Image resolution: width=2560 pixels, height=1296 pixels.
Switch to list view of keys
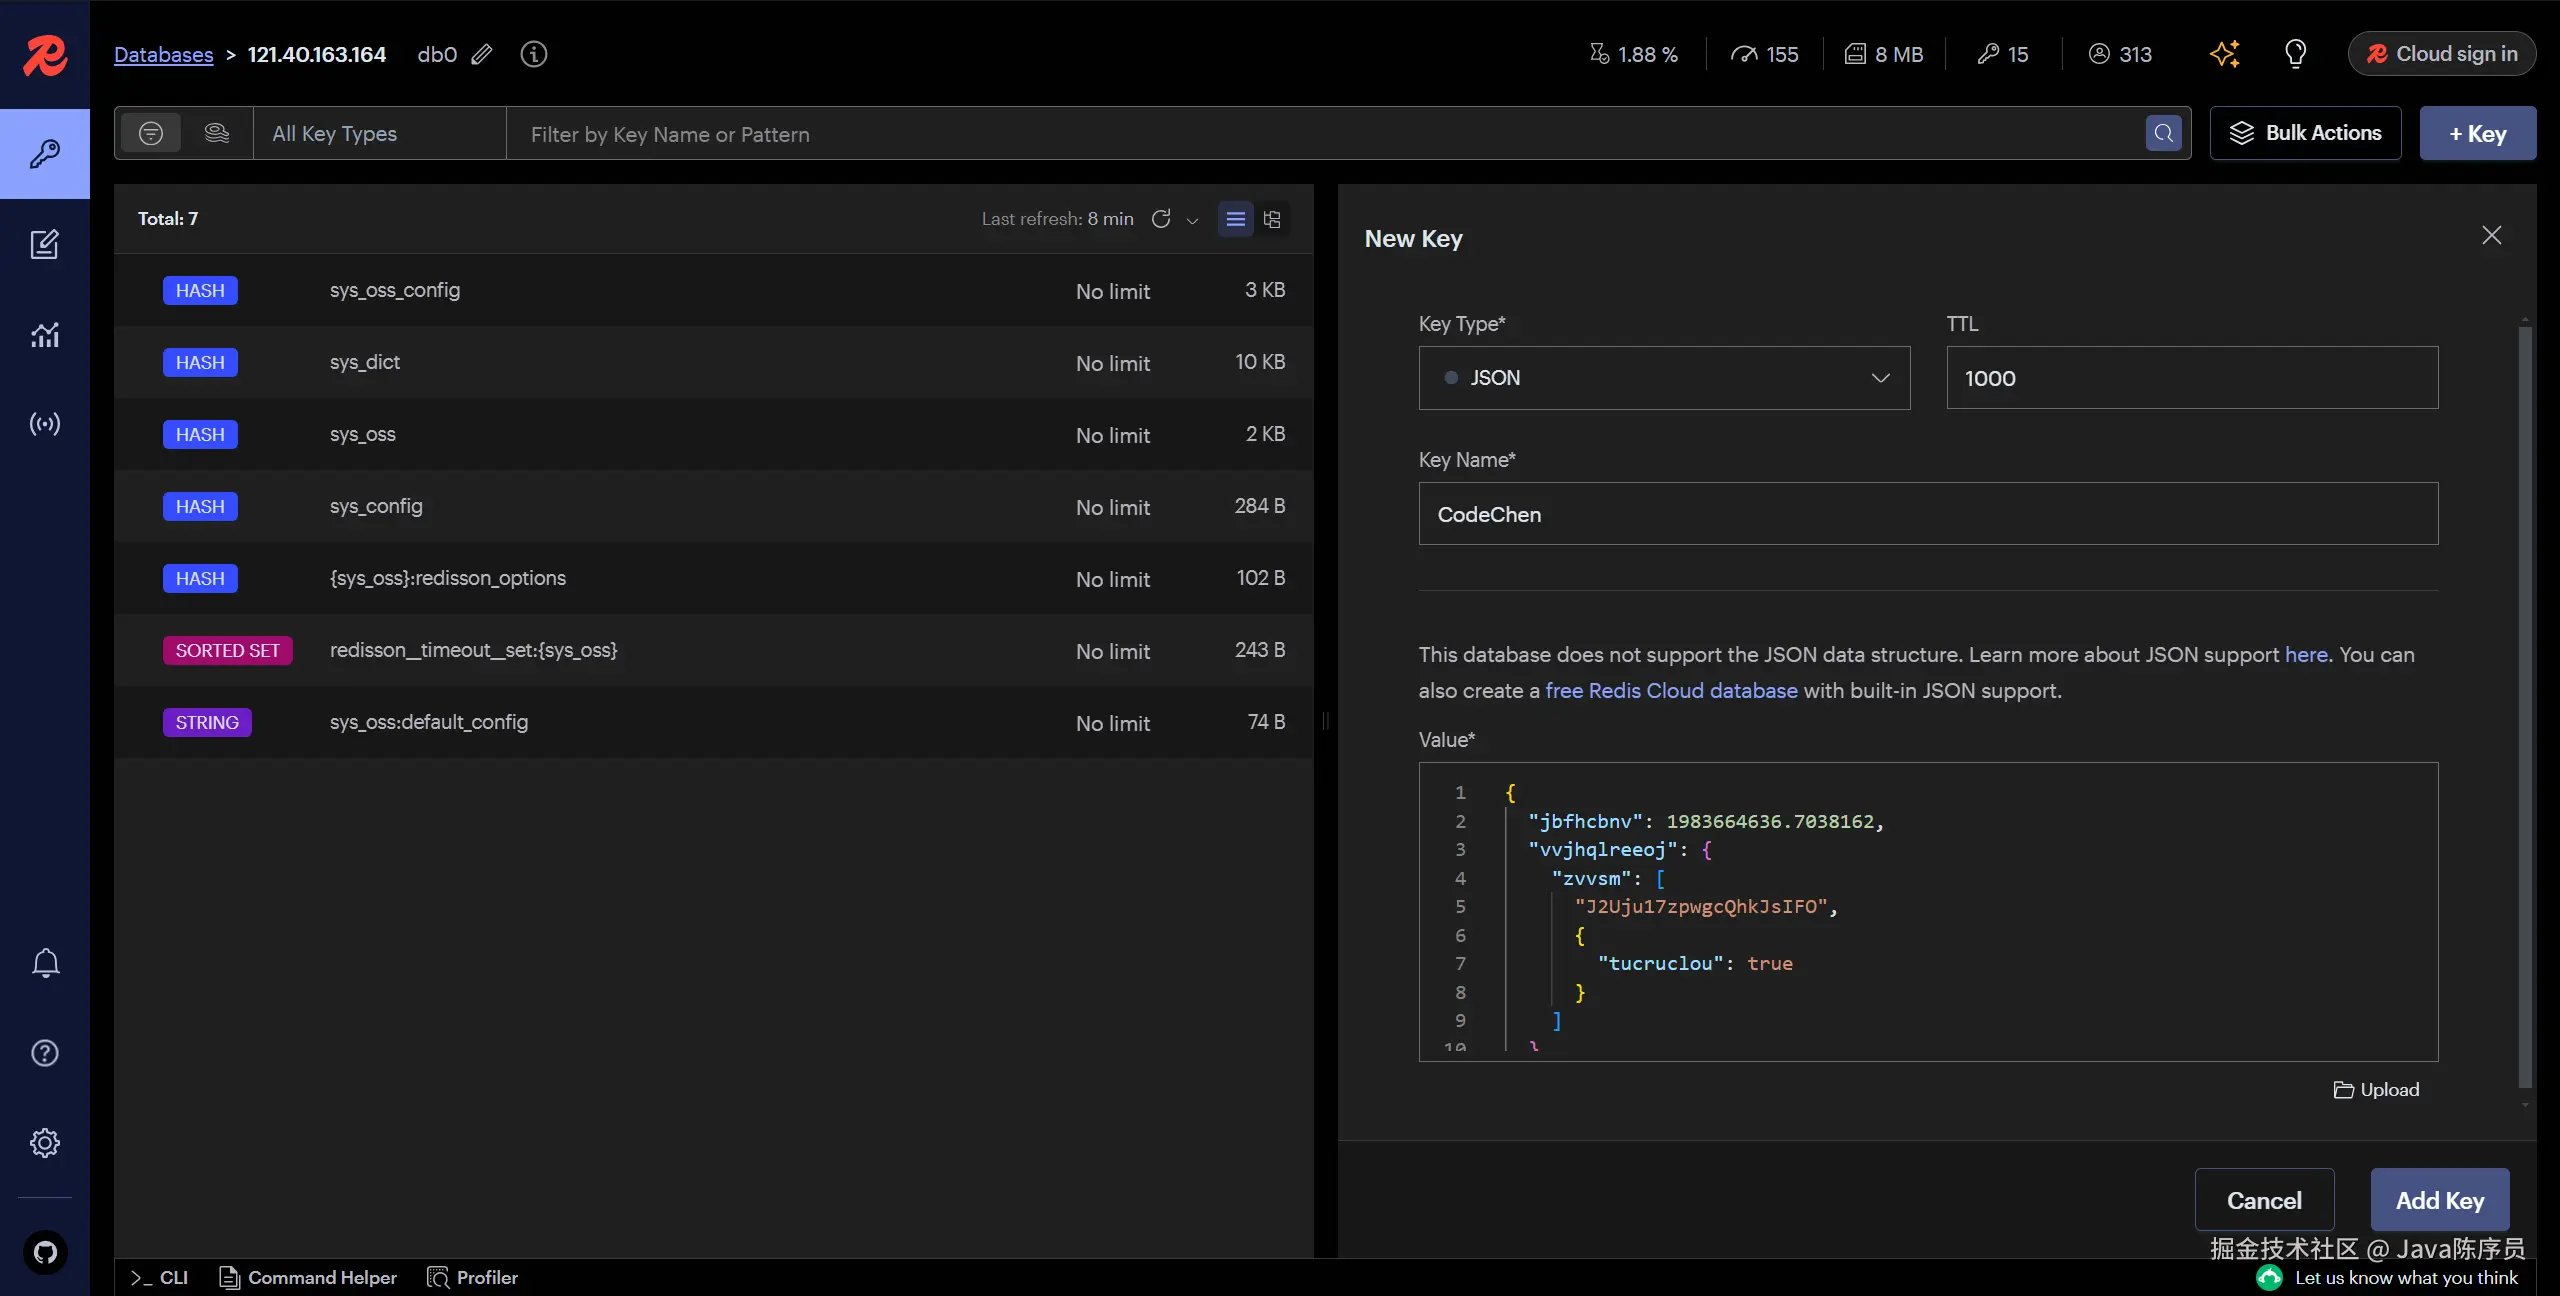(x=1236, y=219)
